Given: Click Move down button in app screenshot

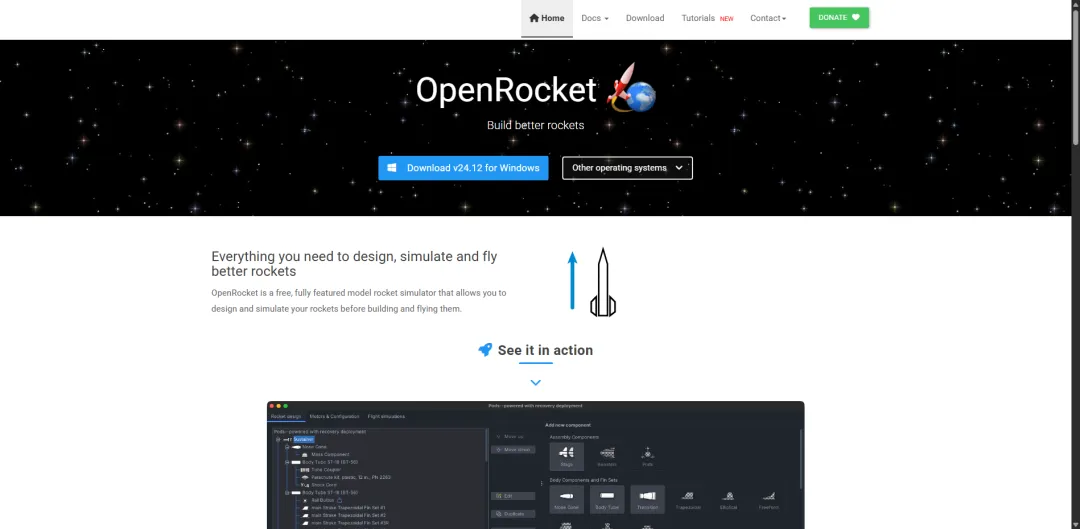Looking at the screenshot, I should coord(513,450).
